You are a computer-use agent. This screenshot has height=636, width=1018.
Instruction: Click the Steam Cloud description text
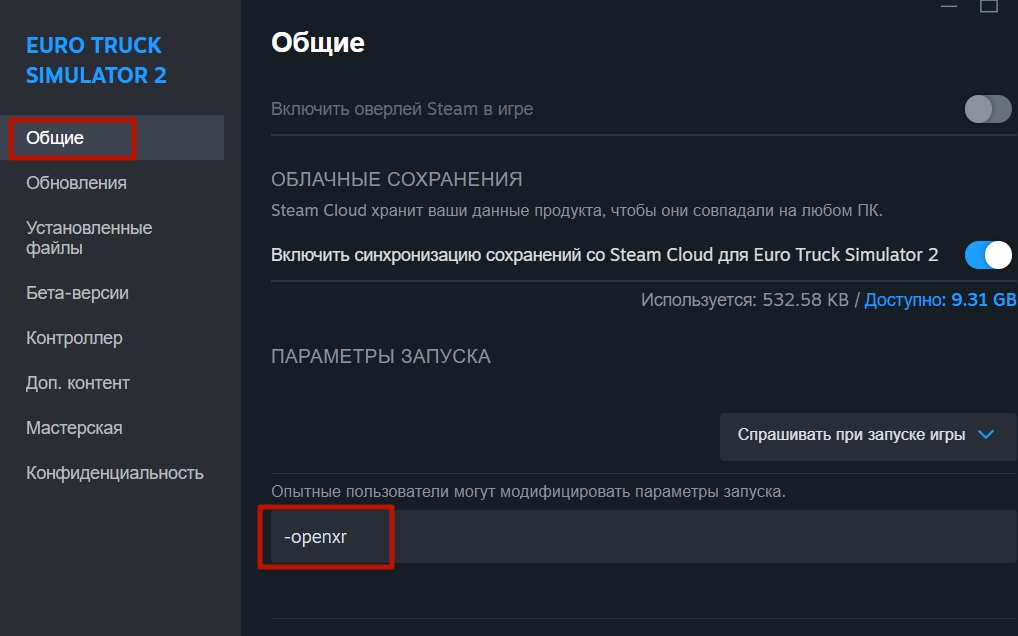pos(577,211)
